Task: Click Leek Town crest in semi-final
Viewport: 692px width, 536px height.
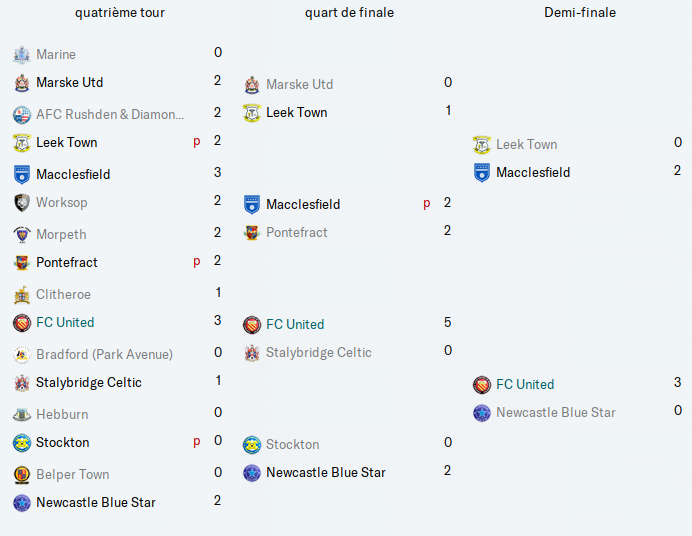Action: tap(481, 145)
